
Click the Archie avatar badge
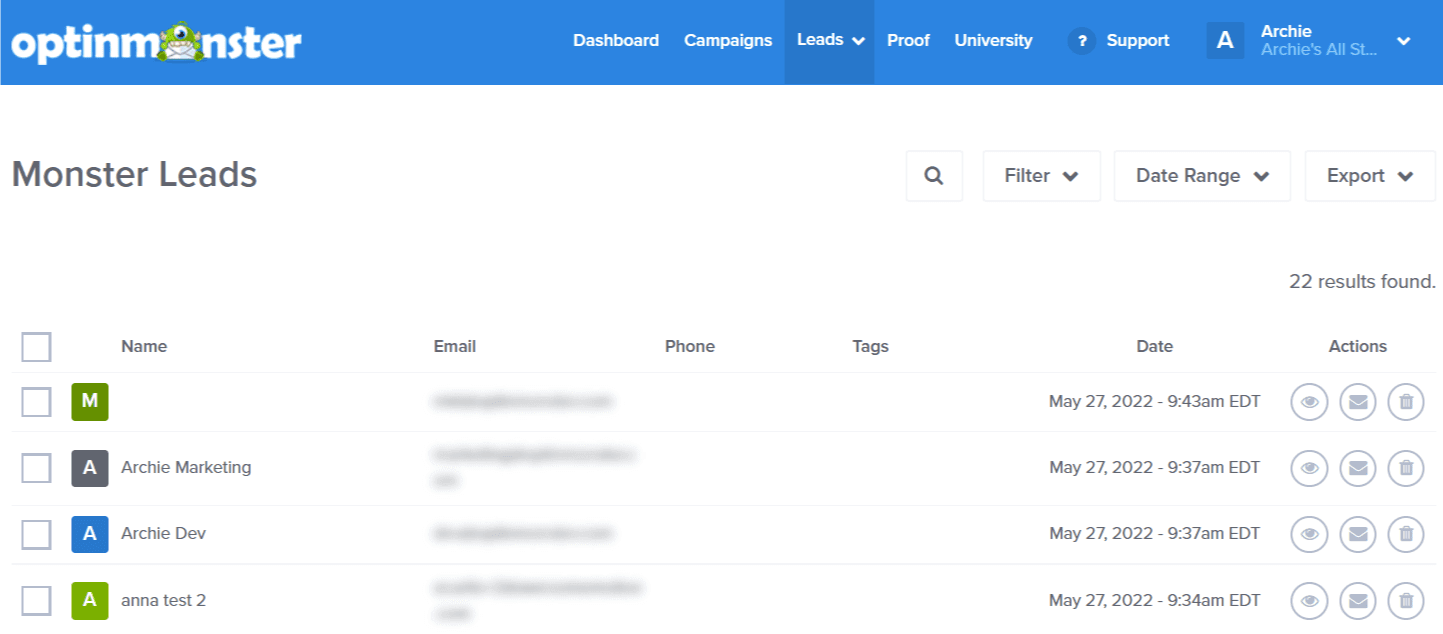pyautogui.click(x=1225, y=41)
